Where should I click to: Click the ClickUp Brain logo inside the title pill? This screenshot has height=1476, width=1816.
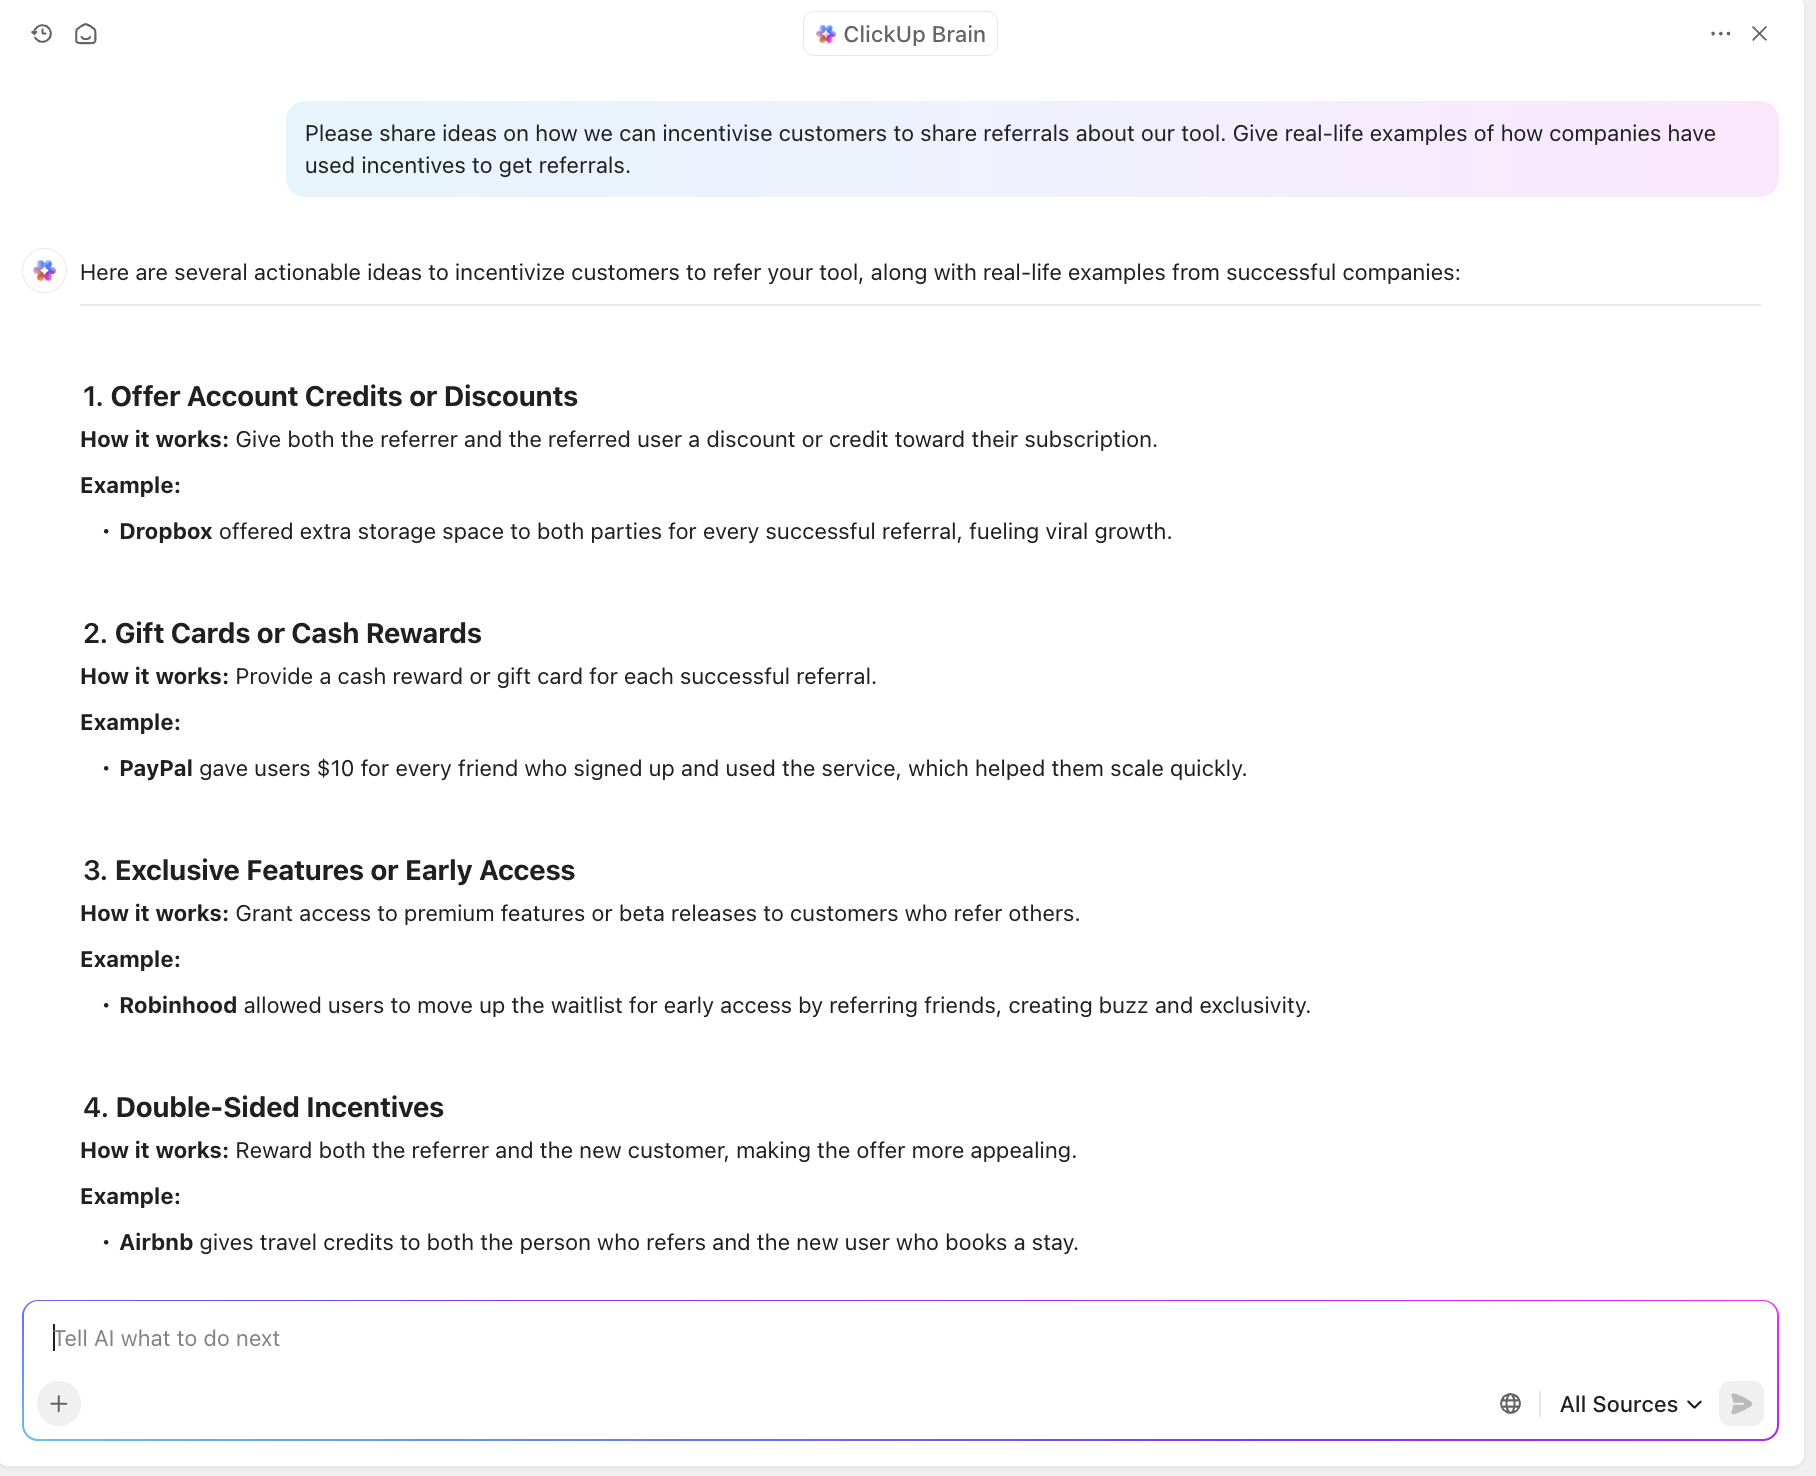point(827,33)
